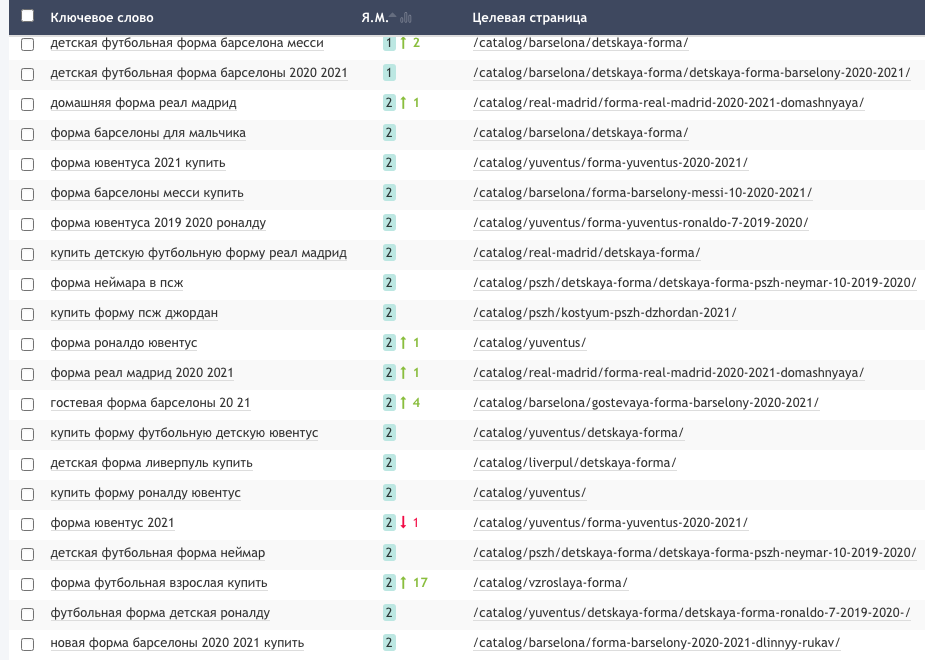This screenshot has width=925, height=660.
Task: Open keyword 'детская футбольная форма неймар'
Action: 158,553
